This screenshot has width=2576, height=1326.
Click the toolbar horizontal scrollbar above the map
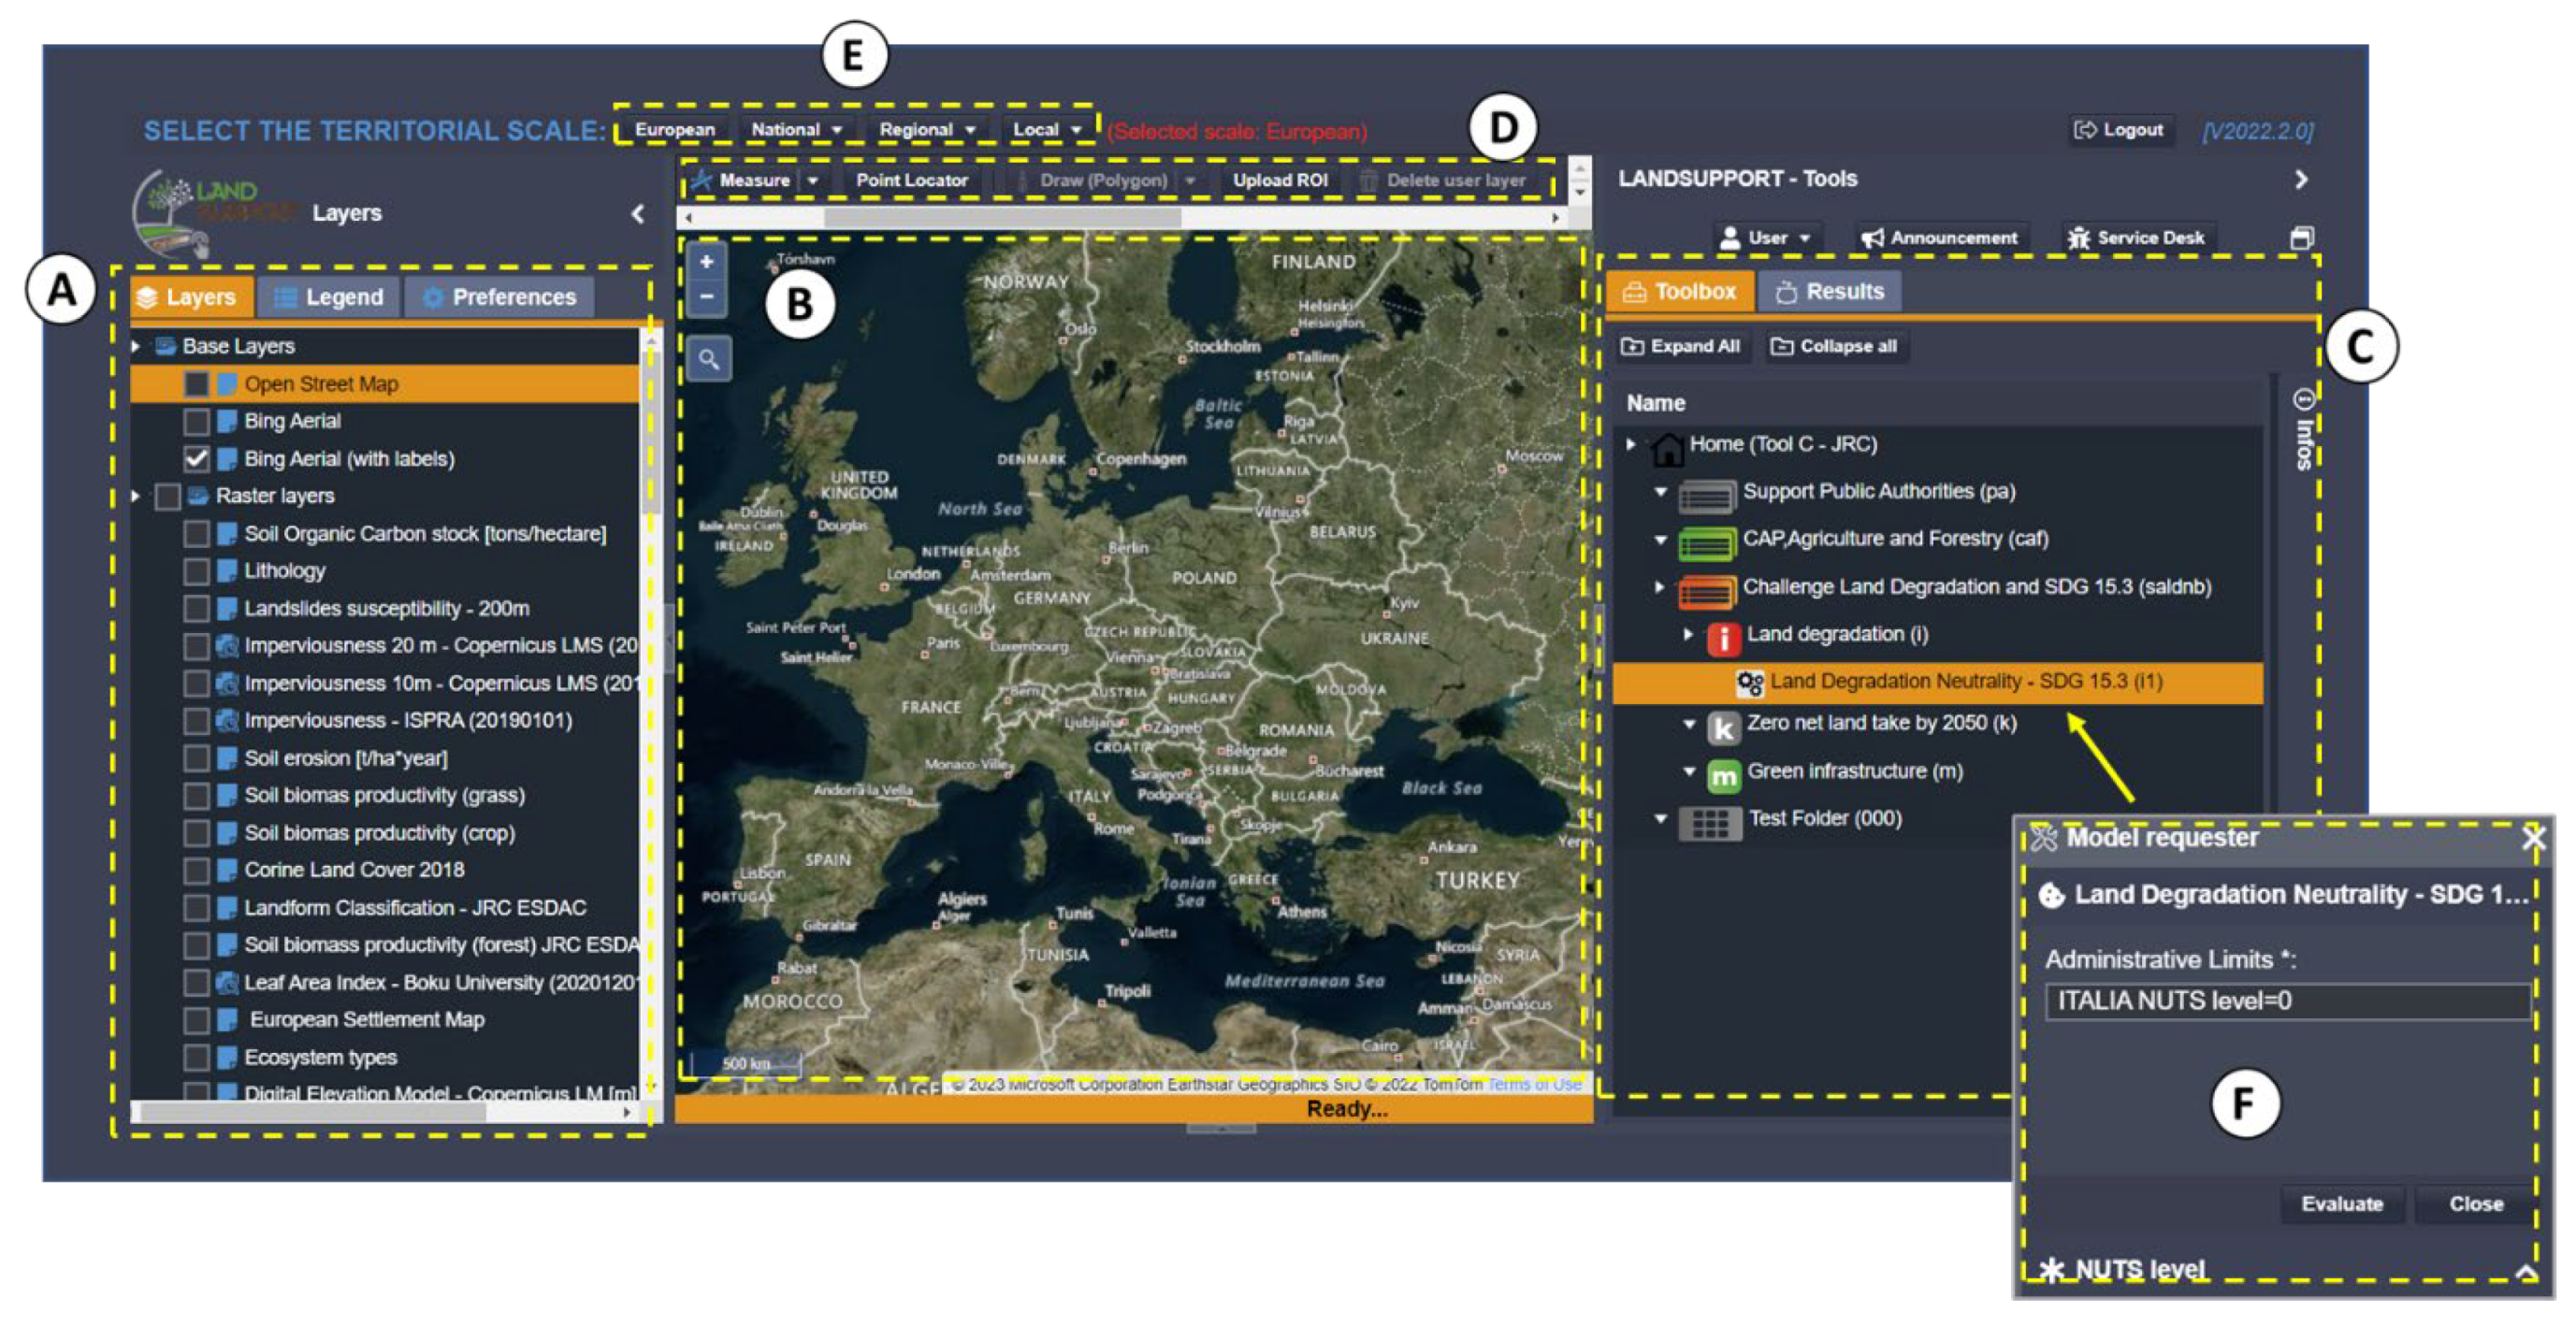click(1000, 217)
